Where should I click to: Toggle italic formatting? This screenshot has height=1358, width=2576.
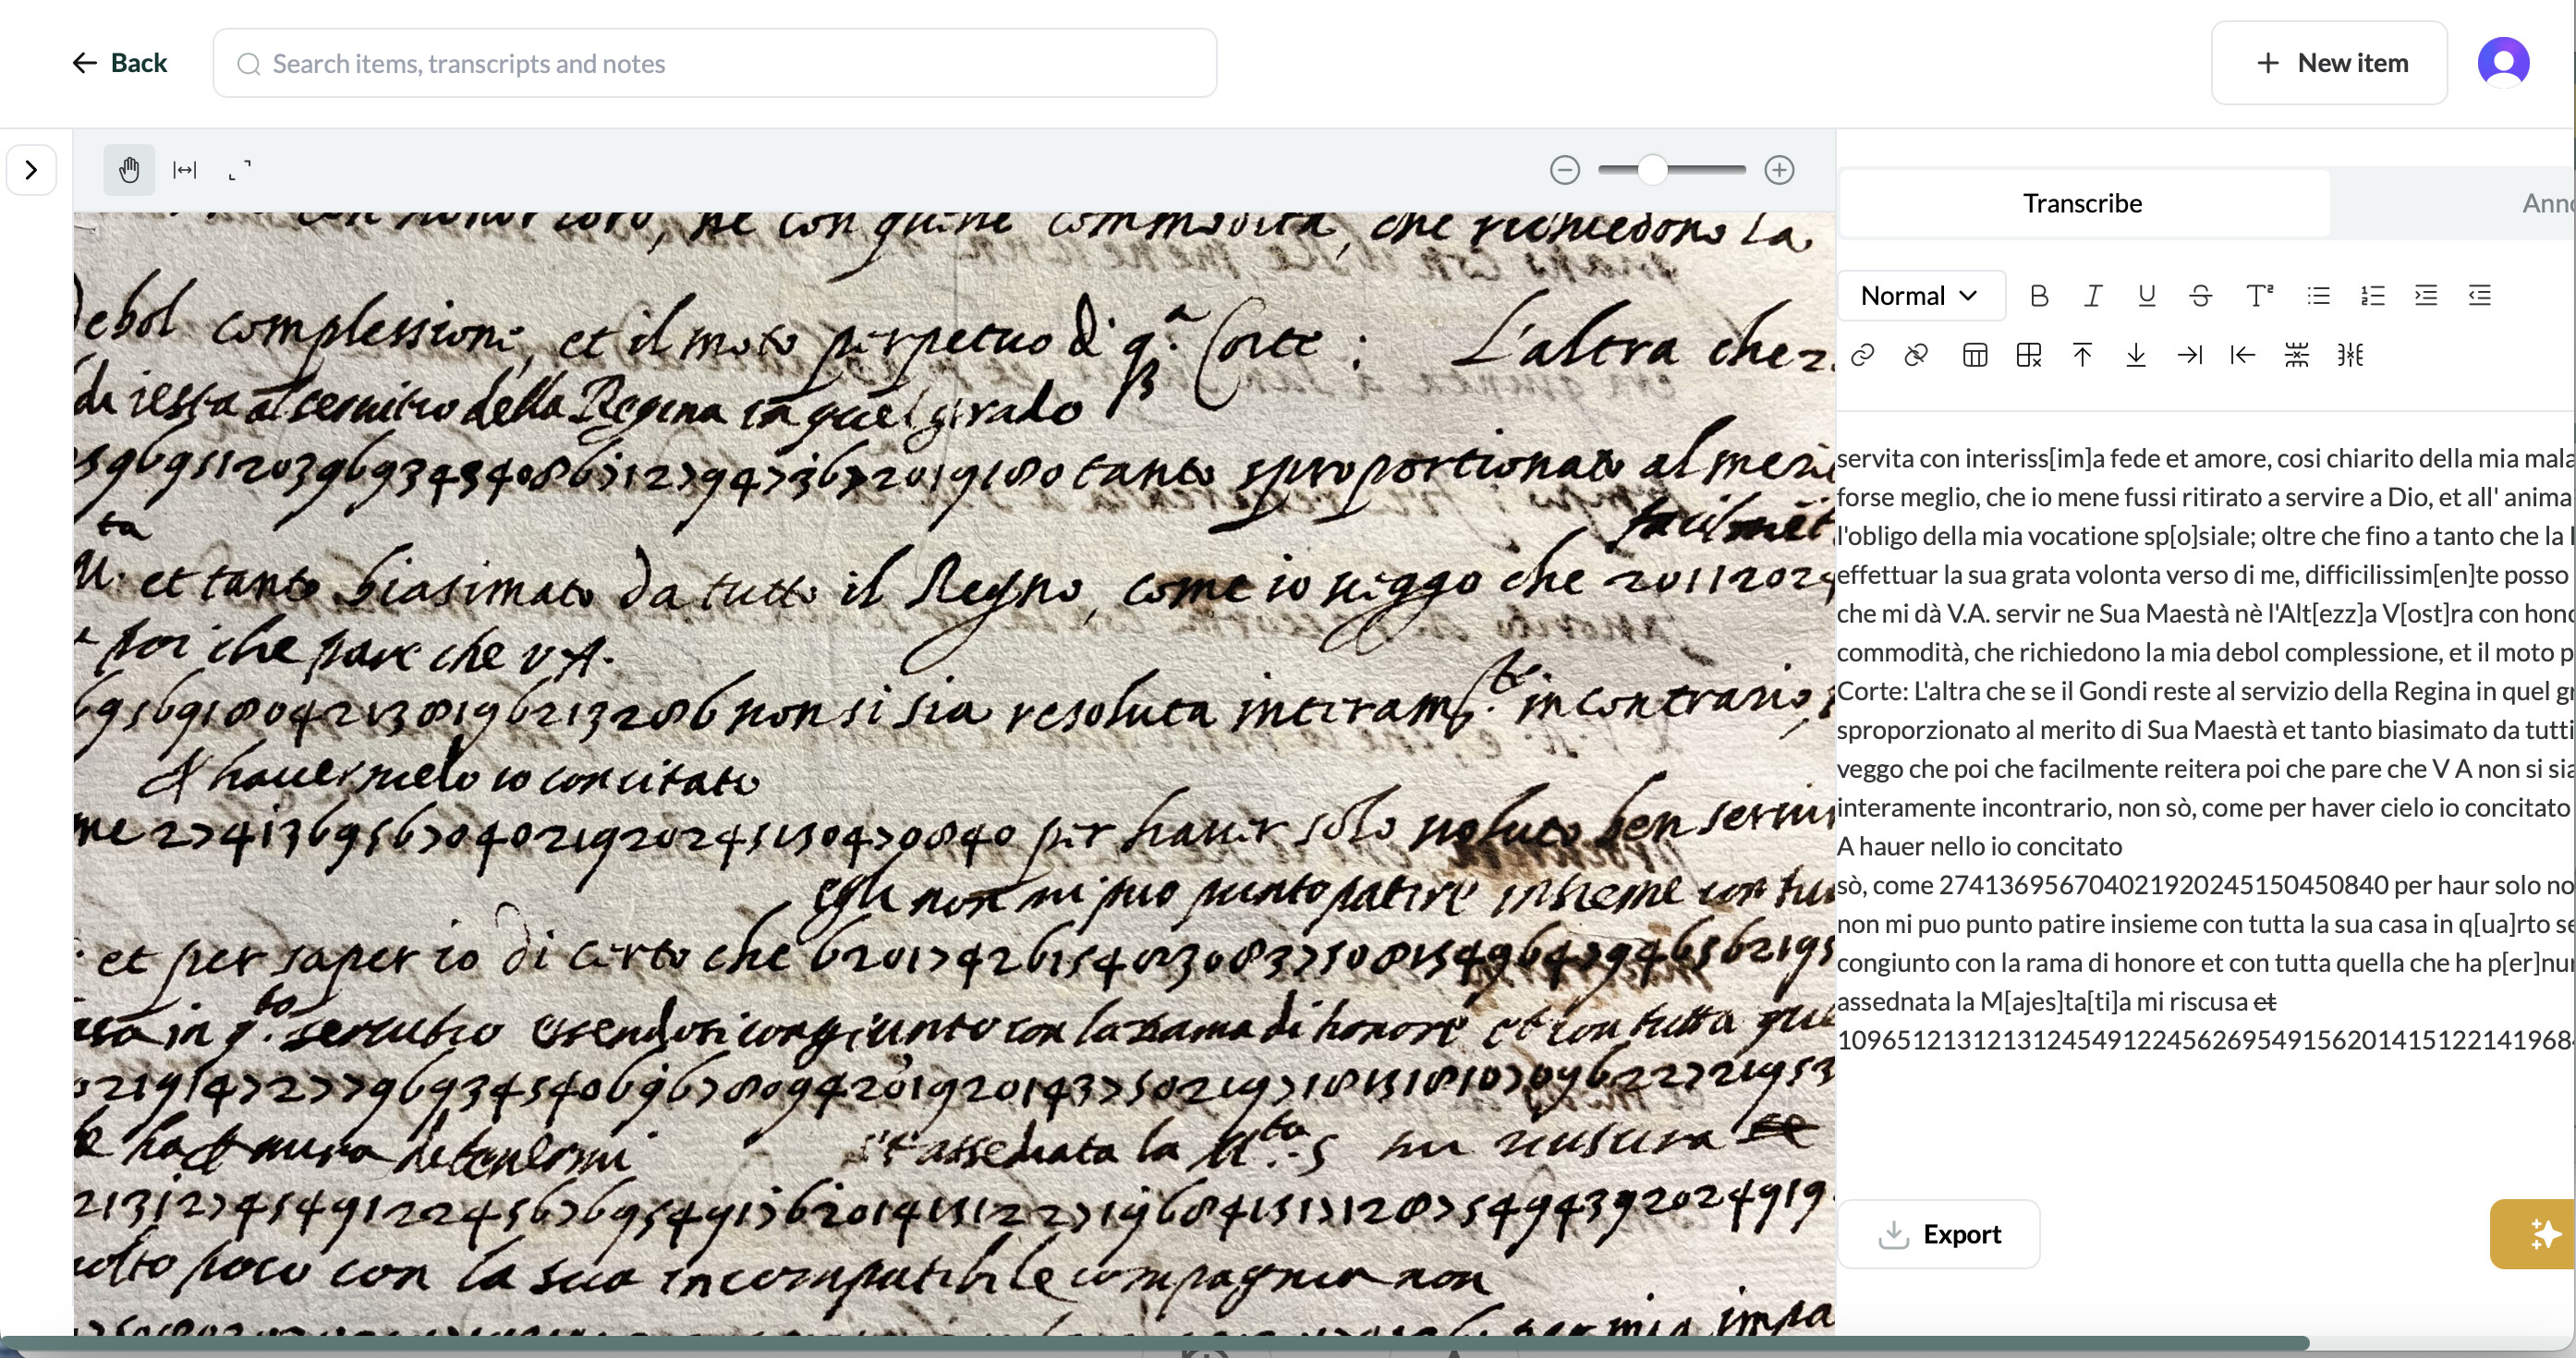click(2092, 296)
